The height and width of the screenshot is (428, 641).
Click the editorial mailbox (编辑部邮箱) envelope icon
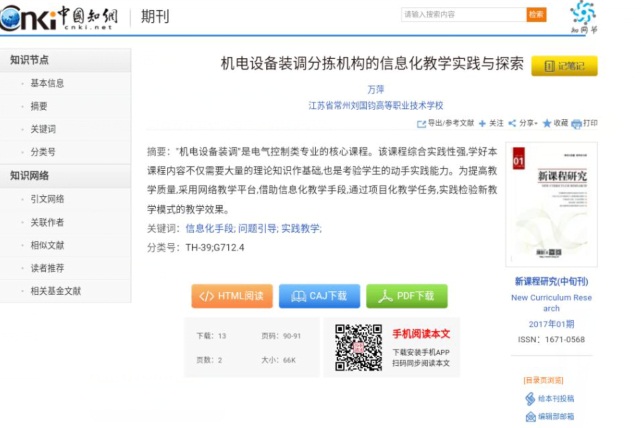click(x=530, y=416)
